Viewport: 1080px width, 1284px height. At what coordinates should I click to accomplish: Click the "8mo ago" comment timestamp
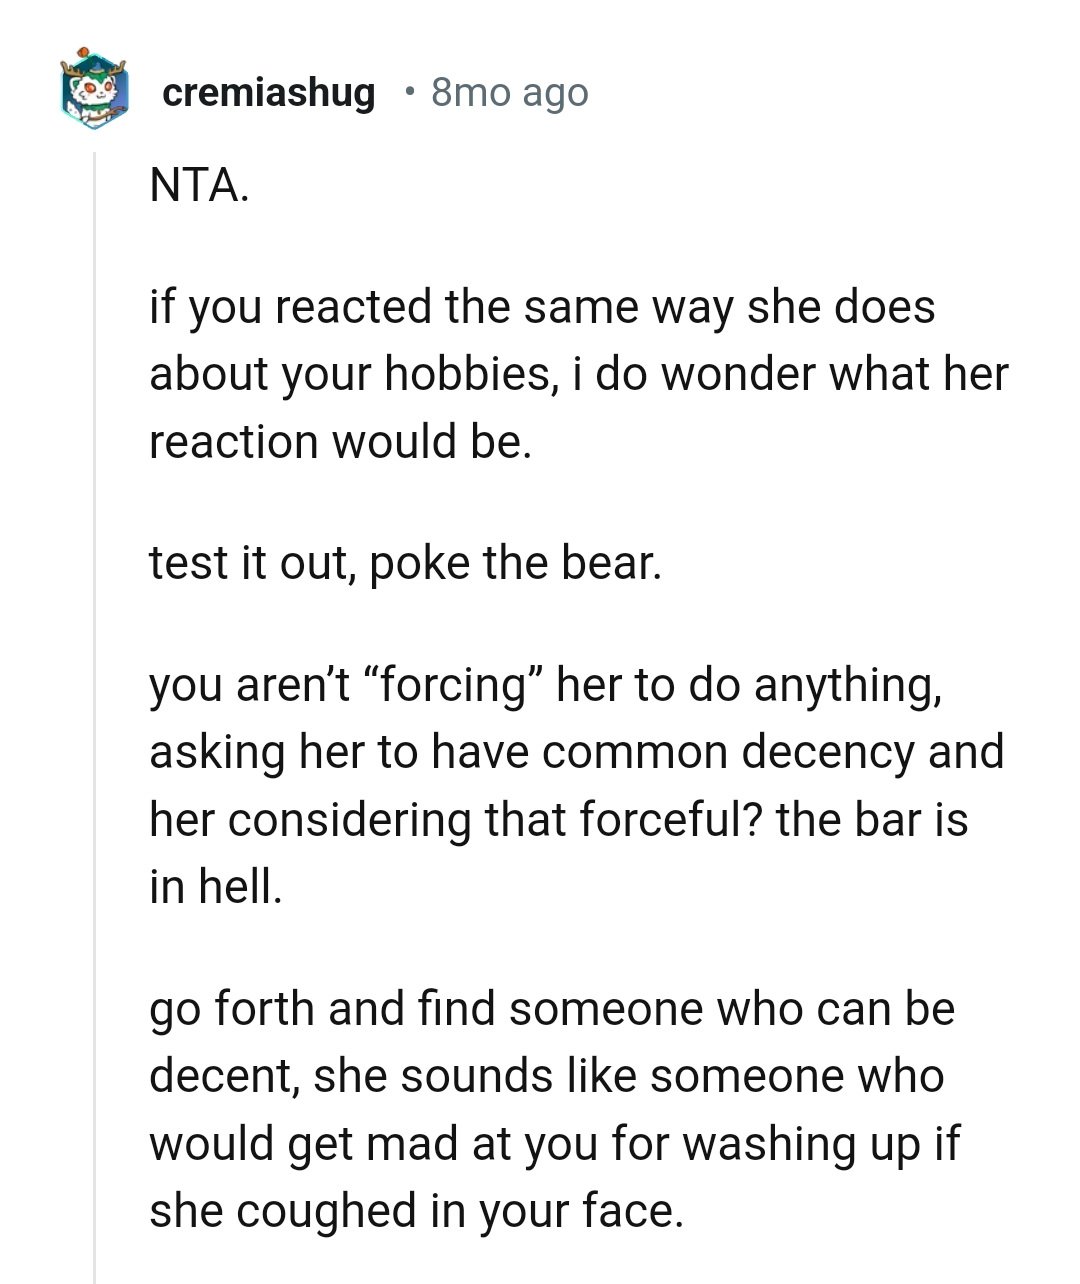[x=509, y=92]
